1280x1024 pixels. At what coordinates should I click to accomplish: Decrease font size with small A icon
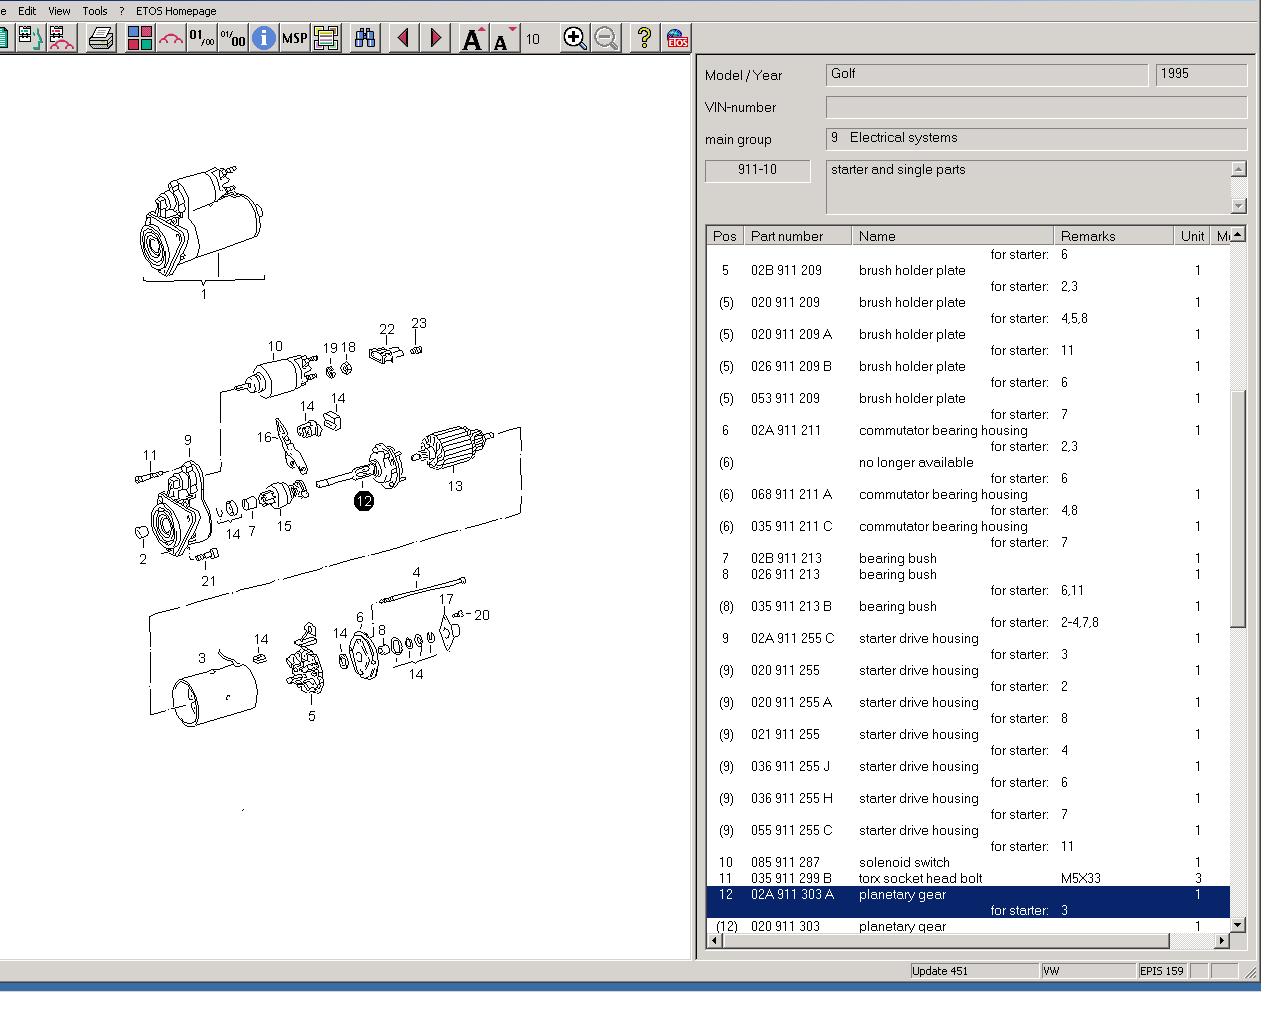coord(504,38)
